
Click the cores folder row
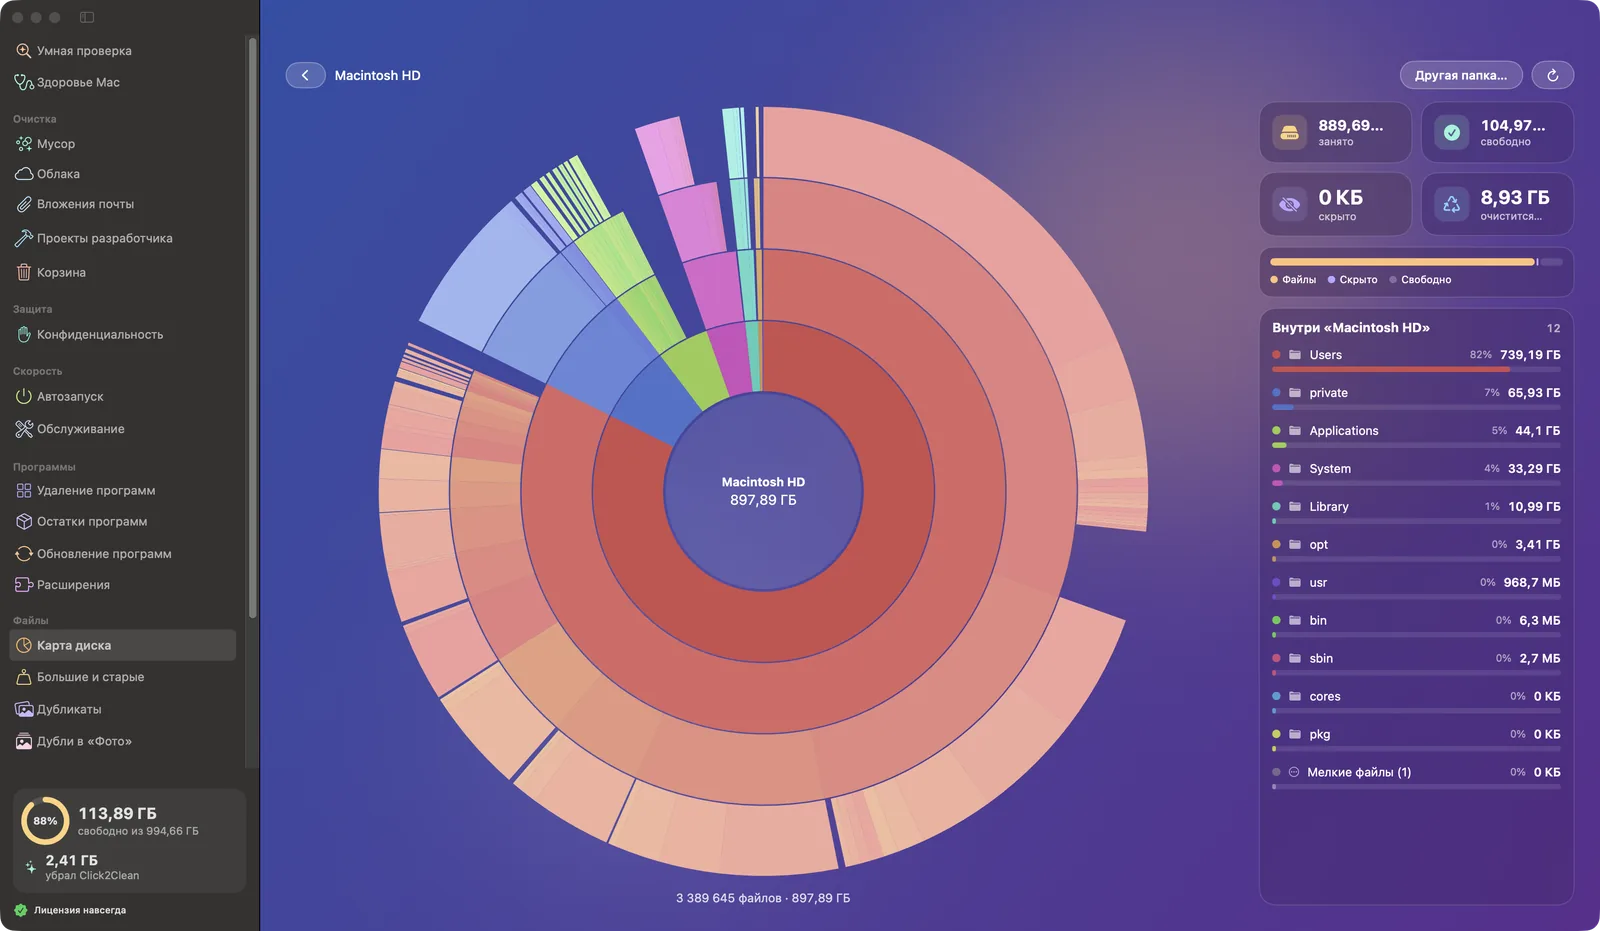pyautogui.click(x=1416, y=700)
